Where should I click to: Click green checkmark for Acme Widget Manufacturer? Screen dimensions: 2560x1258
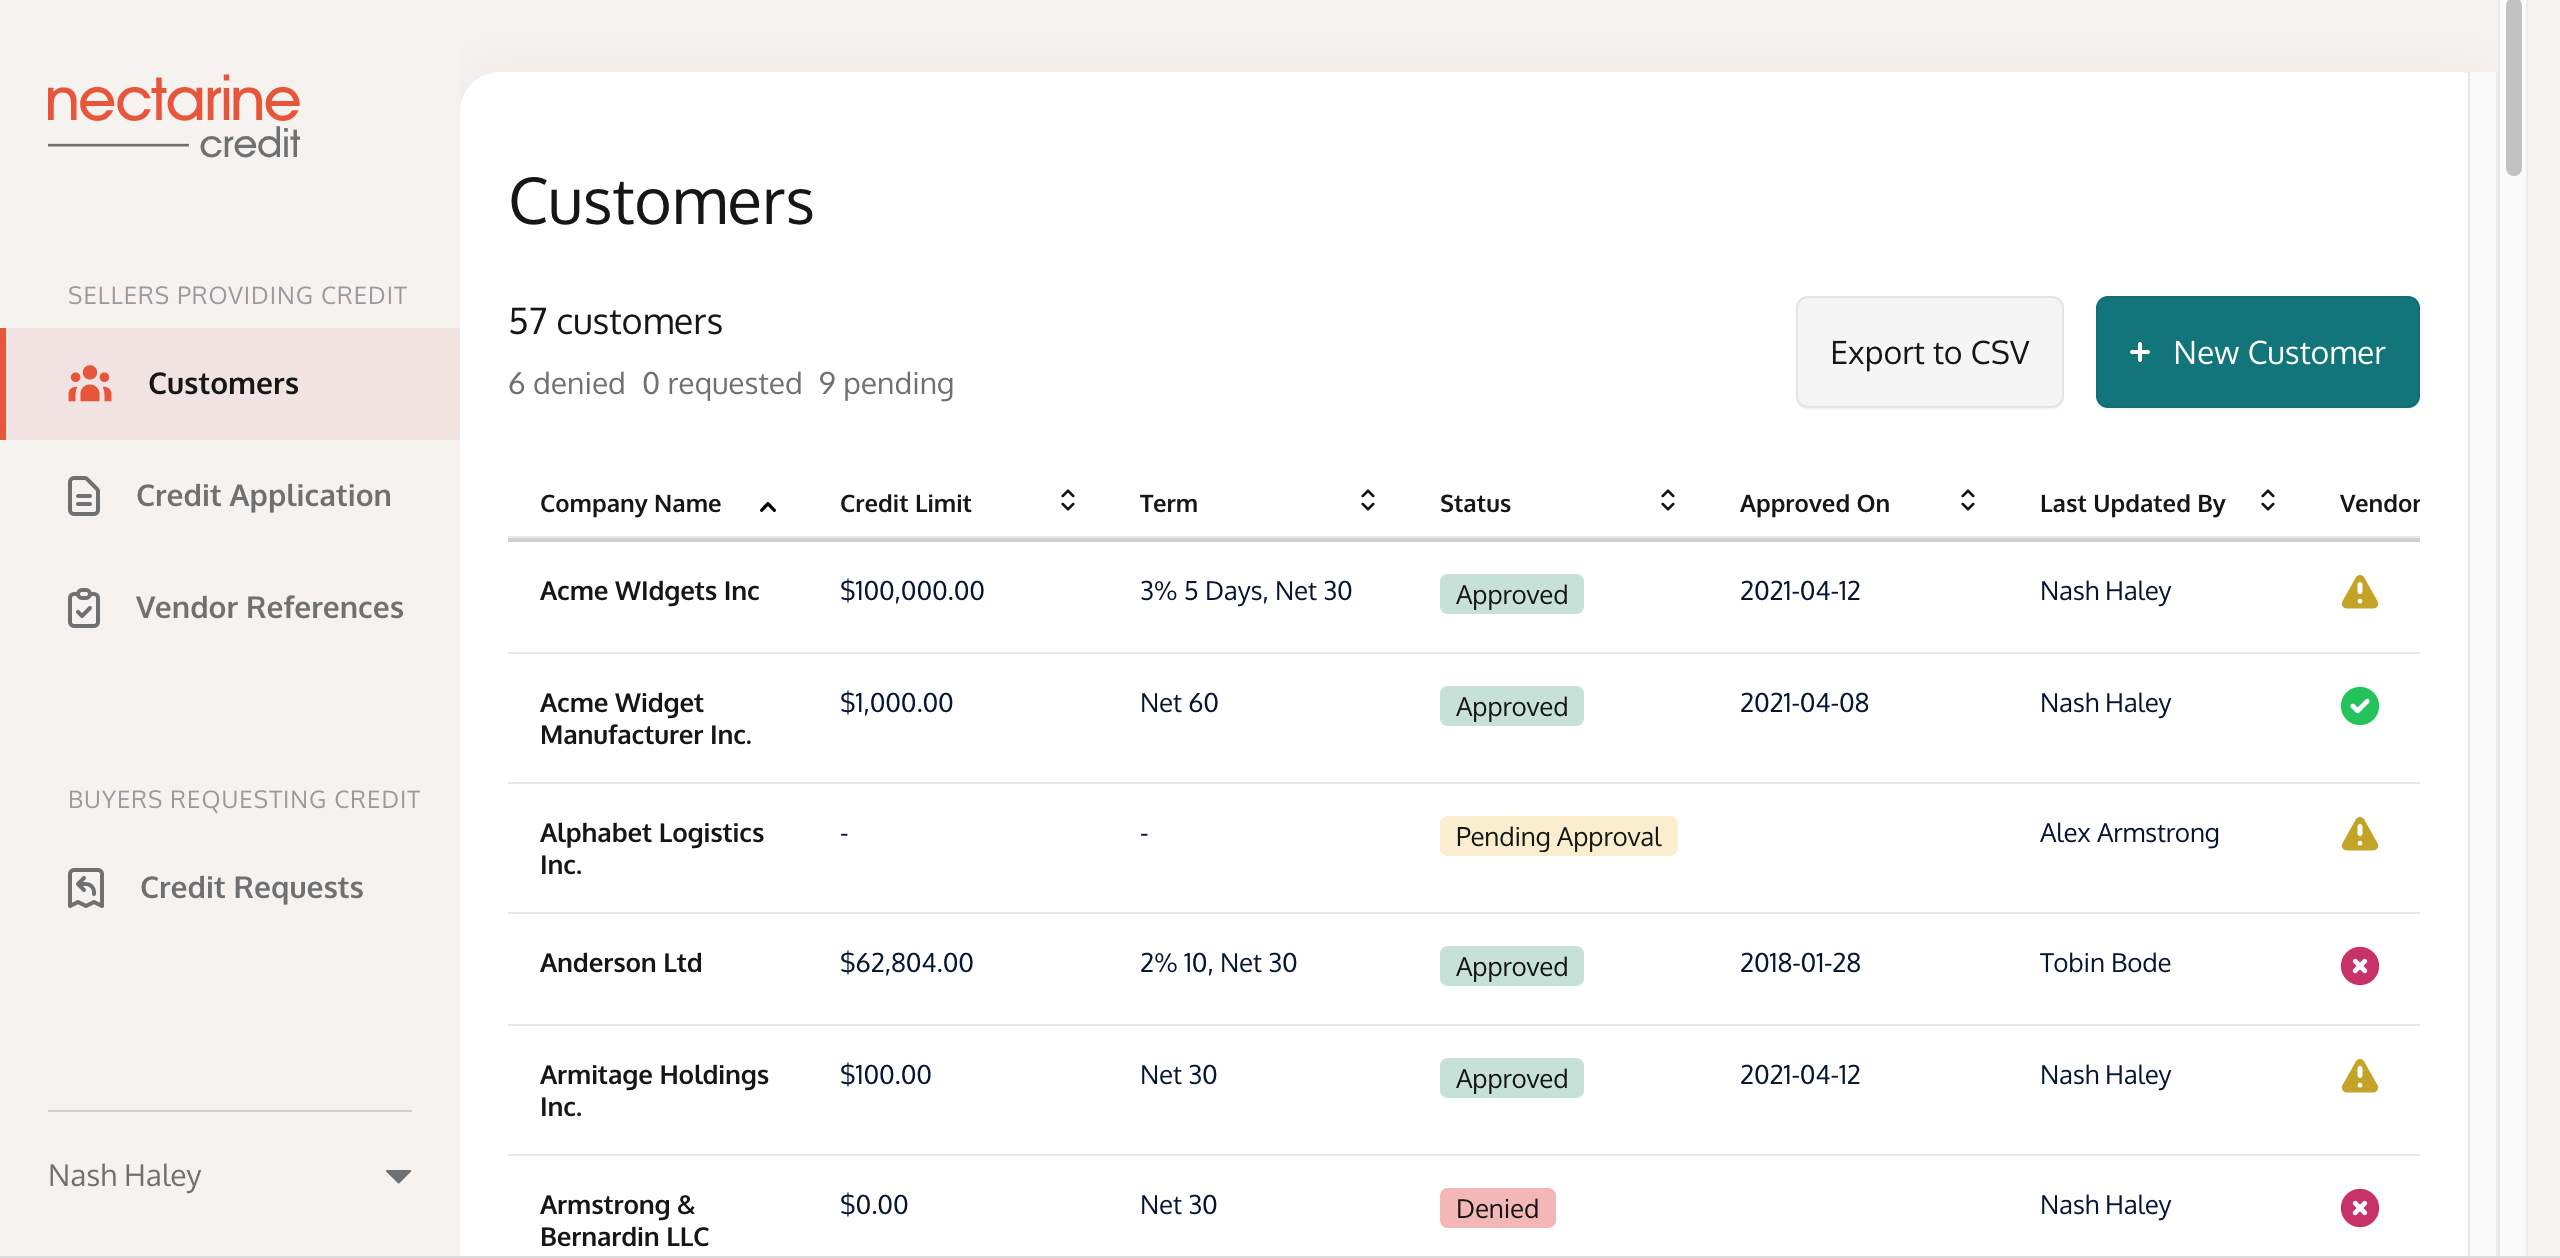pos(2359,706)
